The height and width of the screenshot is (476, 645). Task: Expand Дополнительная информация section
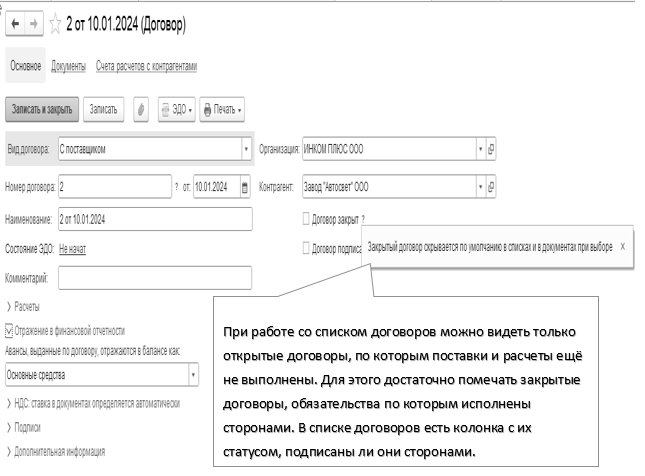[56, 452]
